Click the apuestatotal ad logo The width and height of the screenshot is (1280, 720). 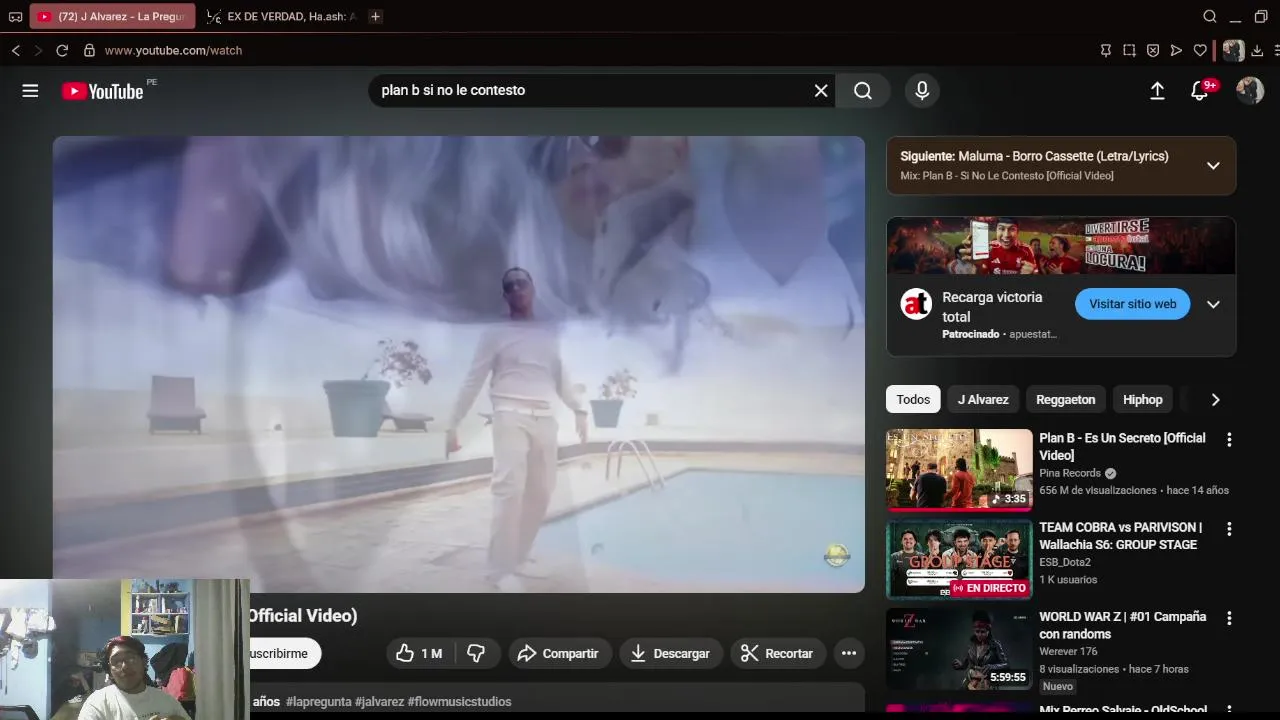click(x=916, y=304)
